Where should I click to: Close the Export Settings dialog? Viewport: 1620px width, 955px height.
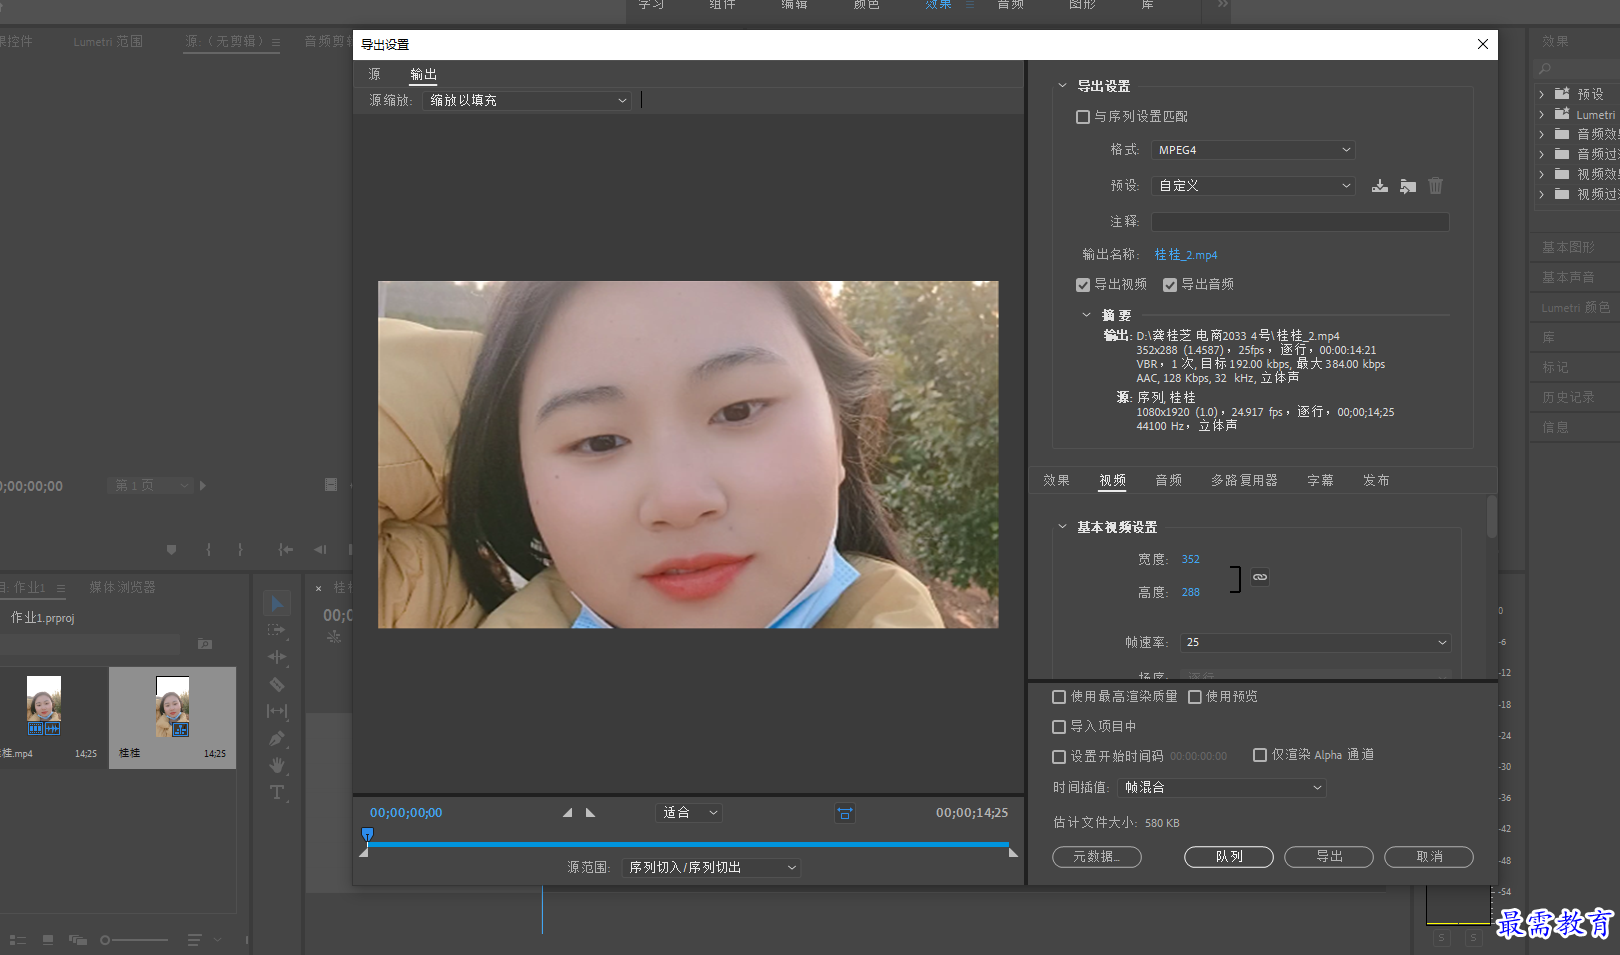click(1483, 44)
